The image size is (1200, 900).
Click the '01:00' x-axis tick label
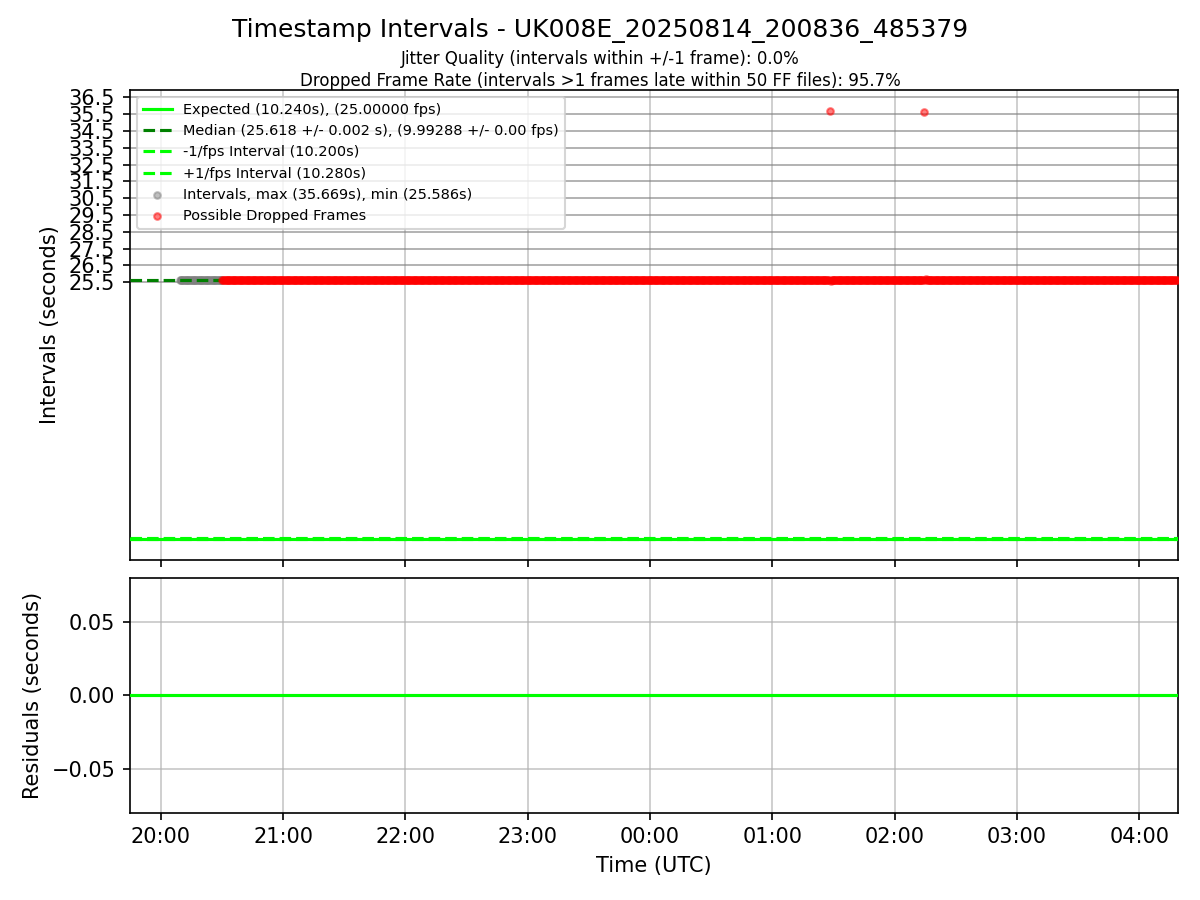coord(772,834)
